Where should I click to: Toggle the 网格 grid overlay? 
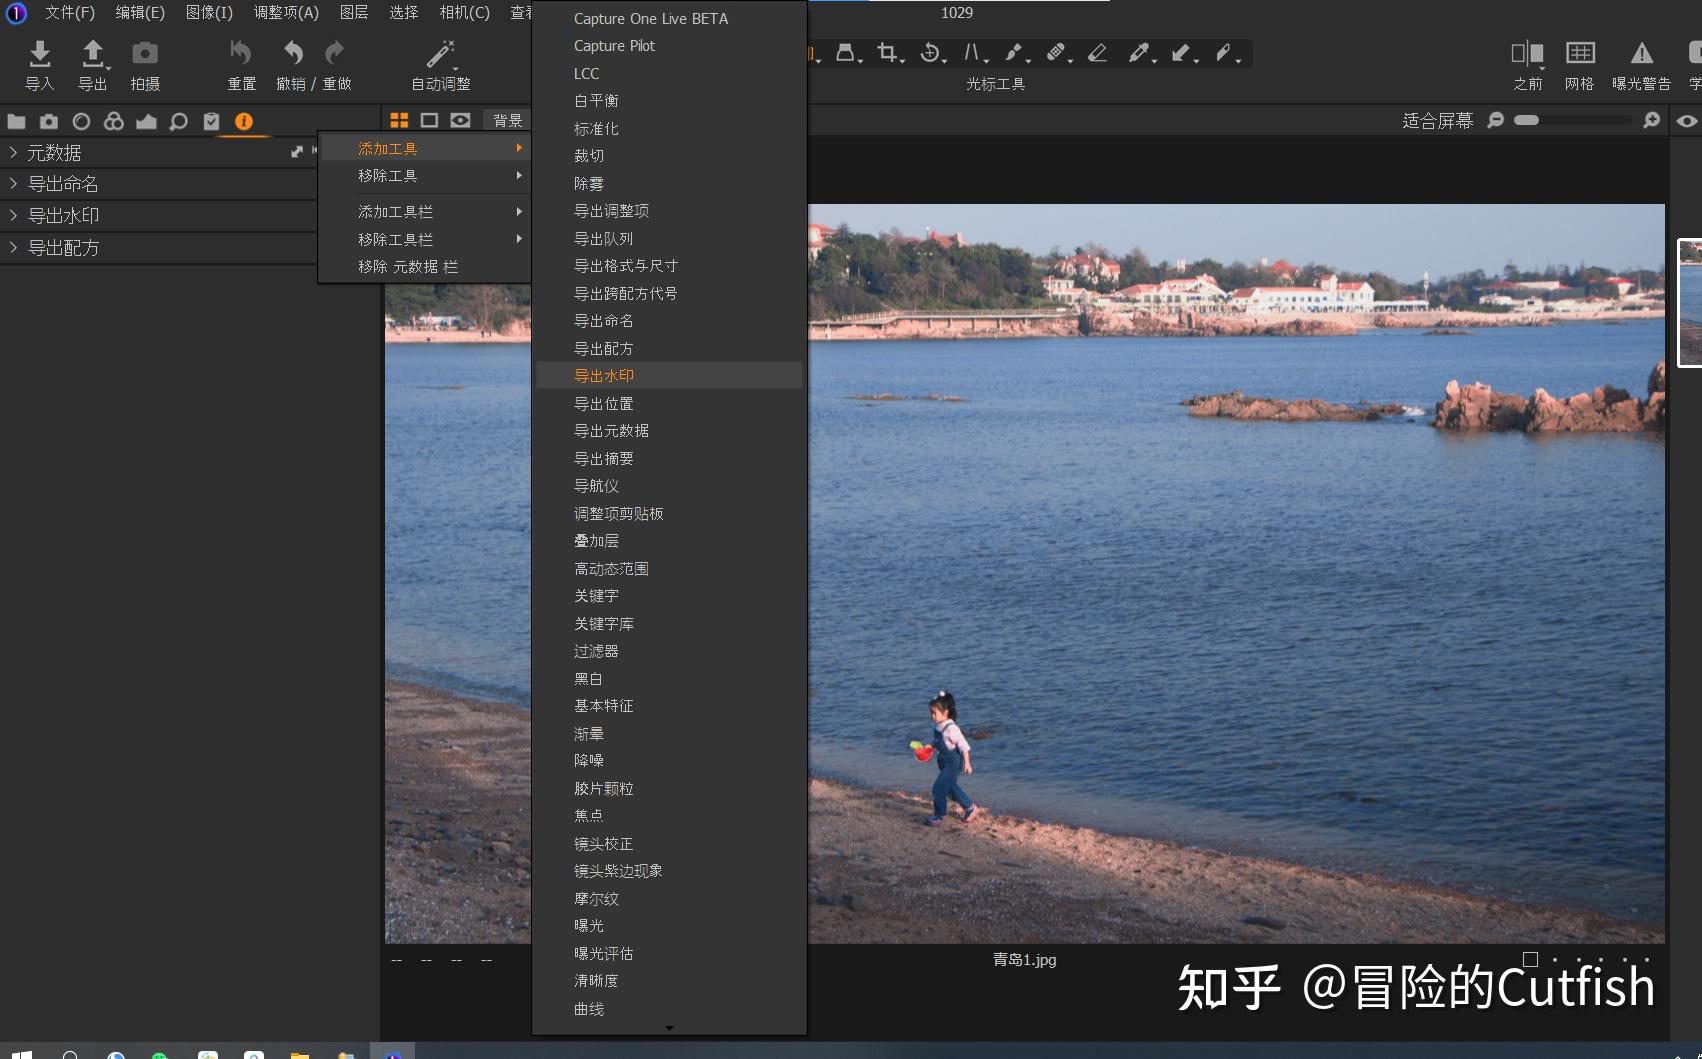(x=1580, y=53)
